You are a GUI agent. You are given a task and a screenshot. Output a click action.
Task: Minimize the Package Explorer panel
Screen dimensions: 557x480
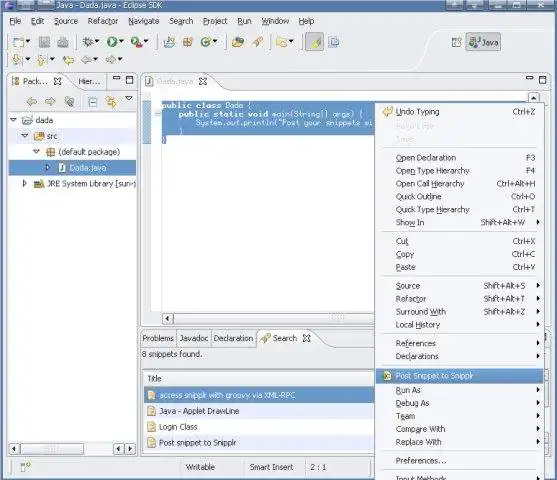(x=116, y=77)
